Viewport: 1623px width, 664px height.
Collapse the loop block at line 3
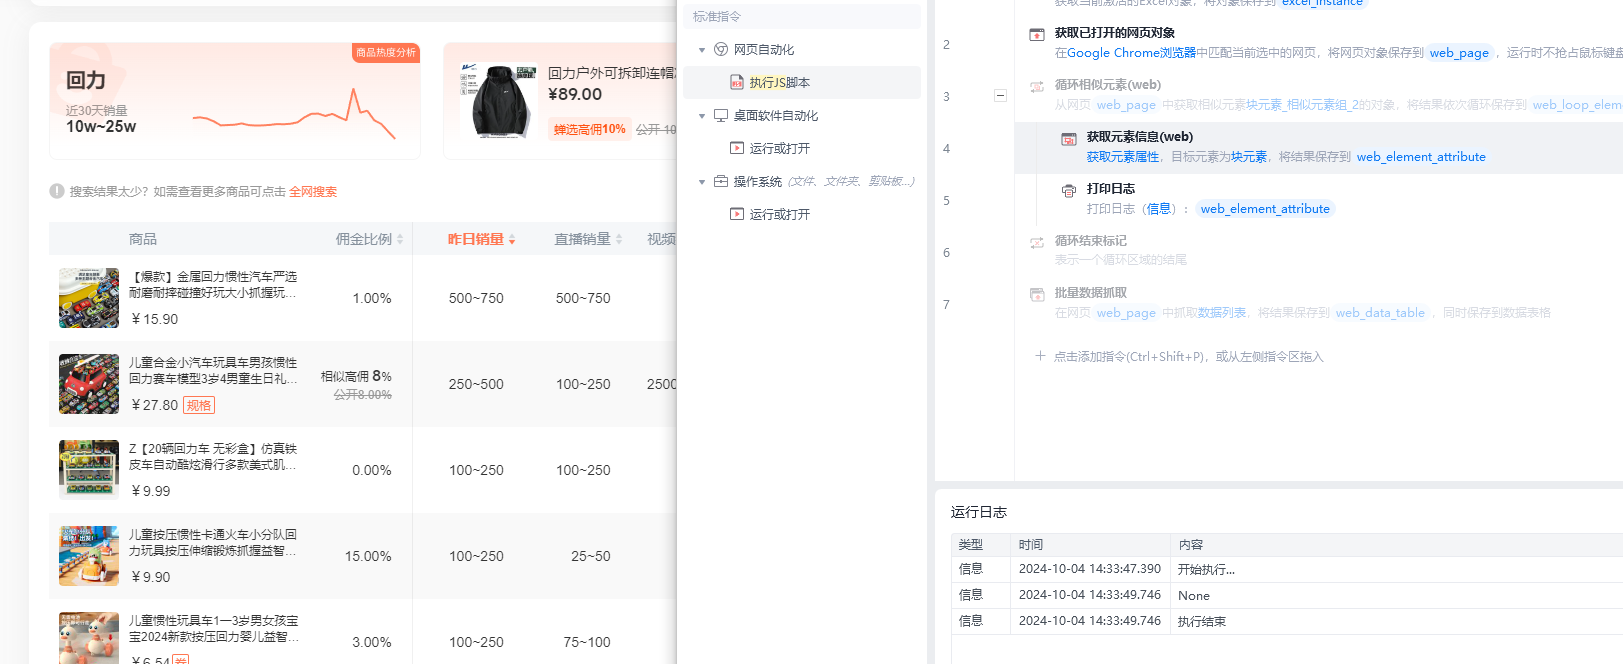(1000, 96)
